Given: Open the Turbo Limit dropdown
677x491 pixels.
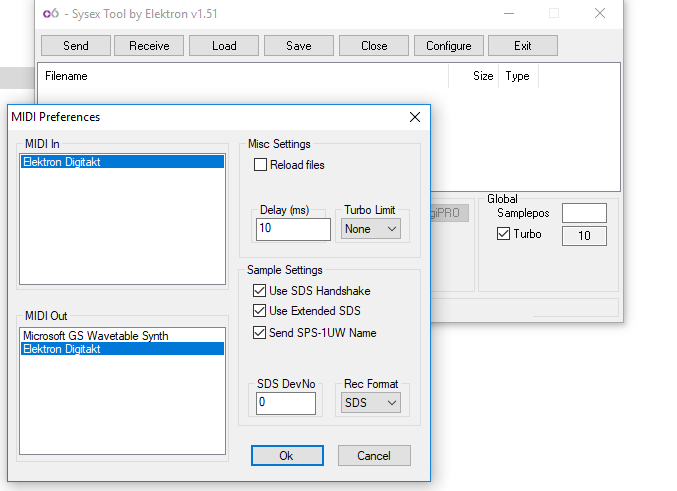Looking at the screenshot, I should pyautogui.click(x=371, y=229).
